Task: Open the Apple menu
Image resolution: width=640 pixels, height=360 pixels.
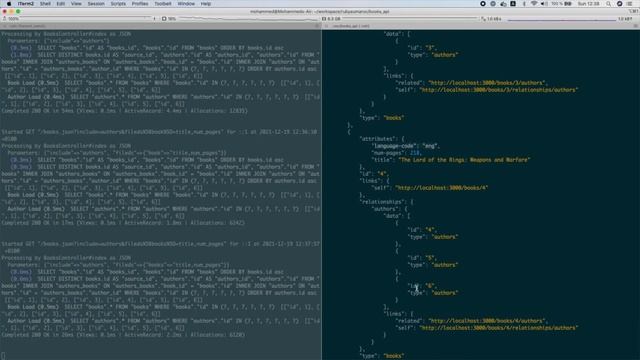Action: pyautogui.click(x=9, y=4)
